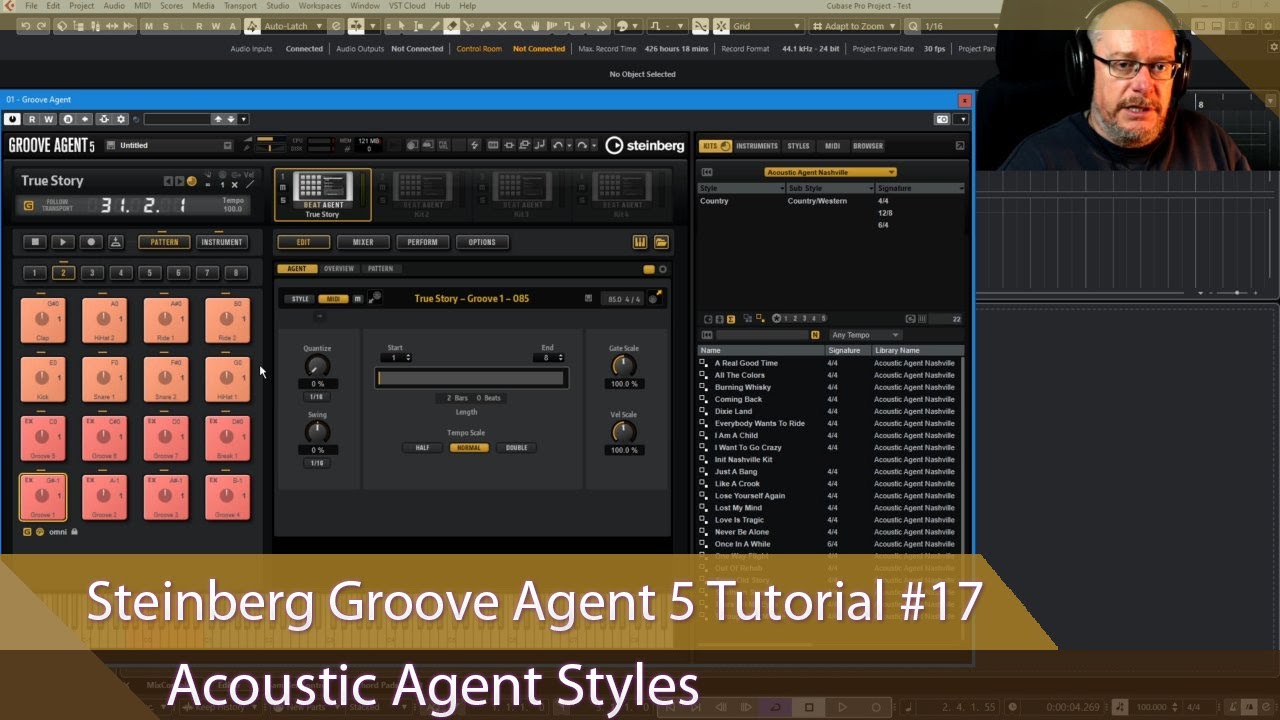Select Beat Agent True Story kit slot

323,194
